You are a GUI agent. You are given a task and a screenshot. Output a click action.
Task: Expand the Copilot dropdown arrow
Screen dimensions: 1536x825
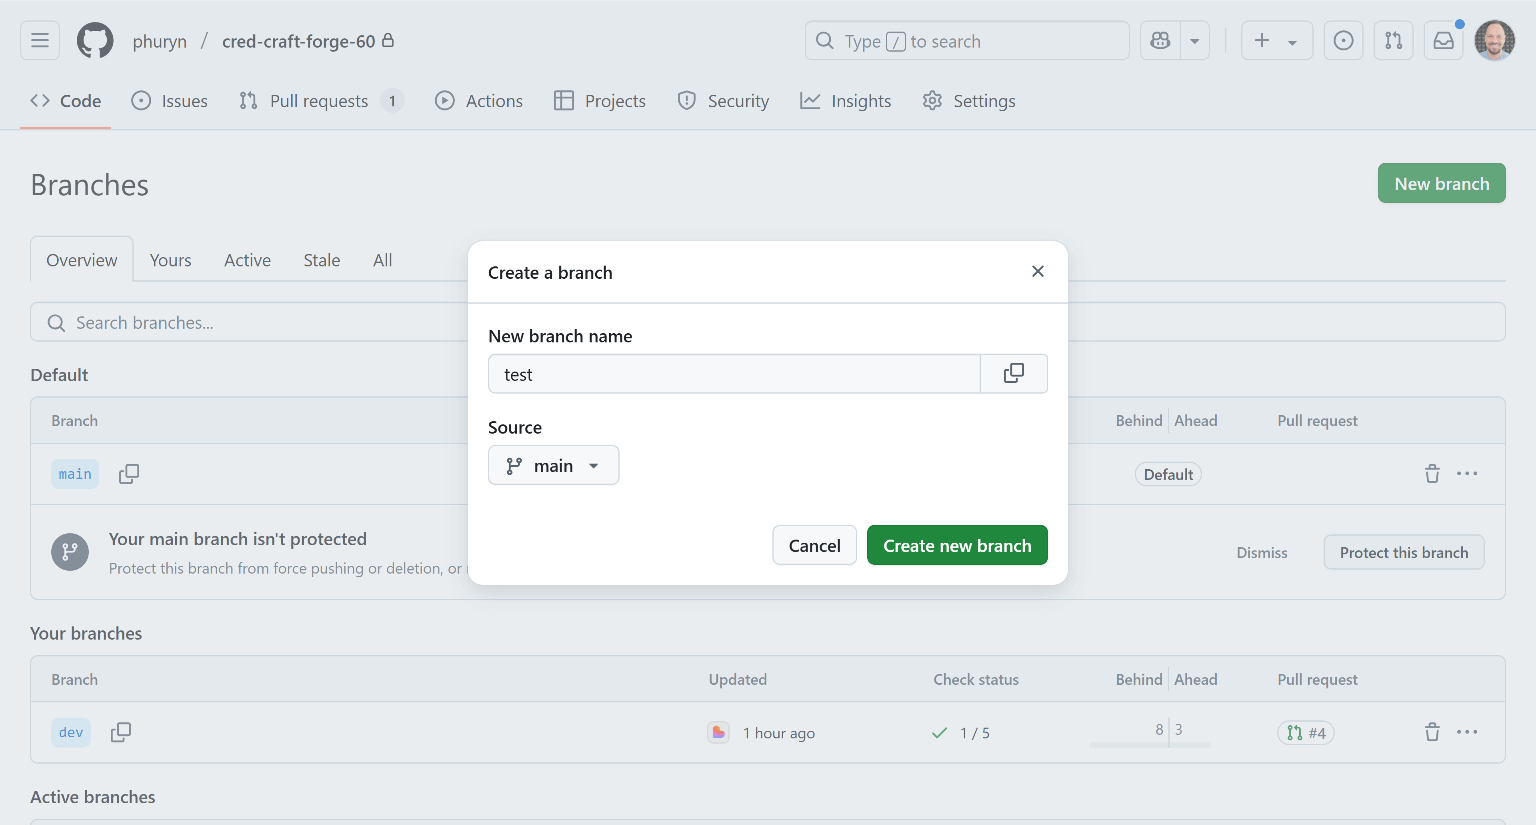point(1195,40)
